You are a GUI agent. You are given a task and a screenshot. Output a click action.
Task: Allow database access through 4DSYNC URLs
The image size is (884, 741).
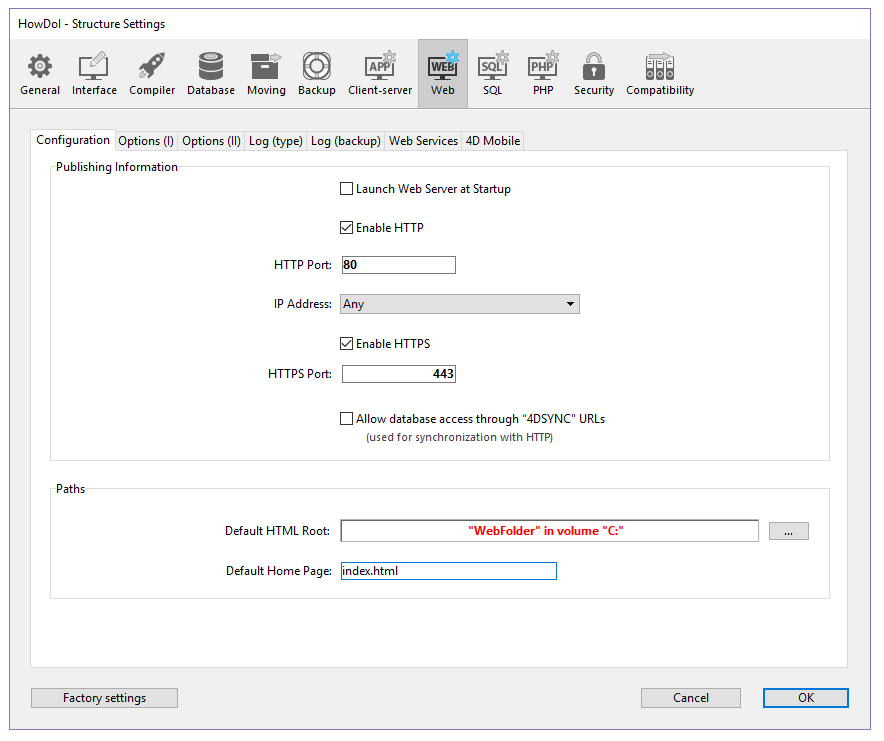[347, 419]
